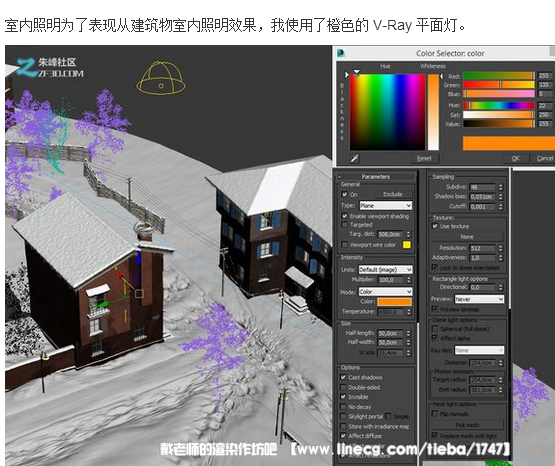Click the Whiteness vertical slider bar
Viewport: 555px width, 466px height.
coord(433,112)
